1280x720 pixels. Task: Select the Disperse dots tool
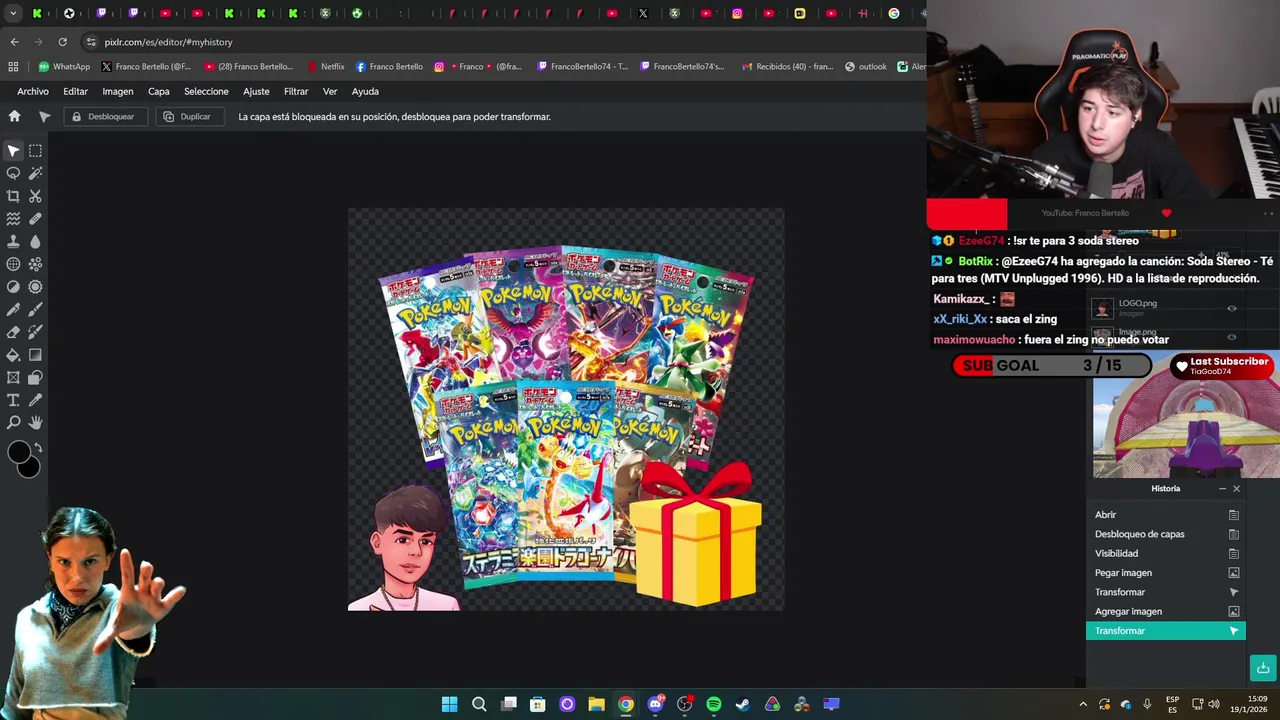[x=35, y=264]
